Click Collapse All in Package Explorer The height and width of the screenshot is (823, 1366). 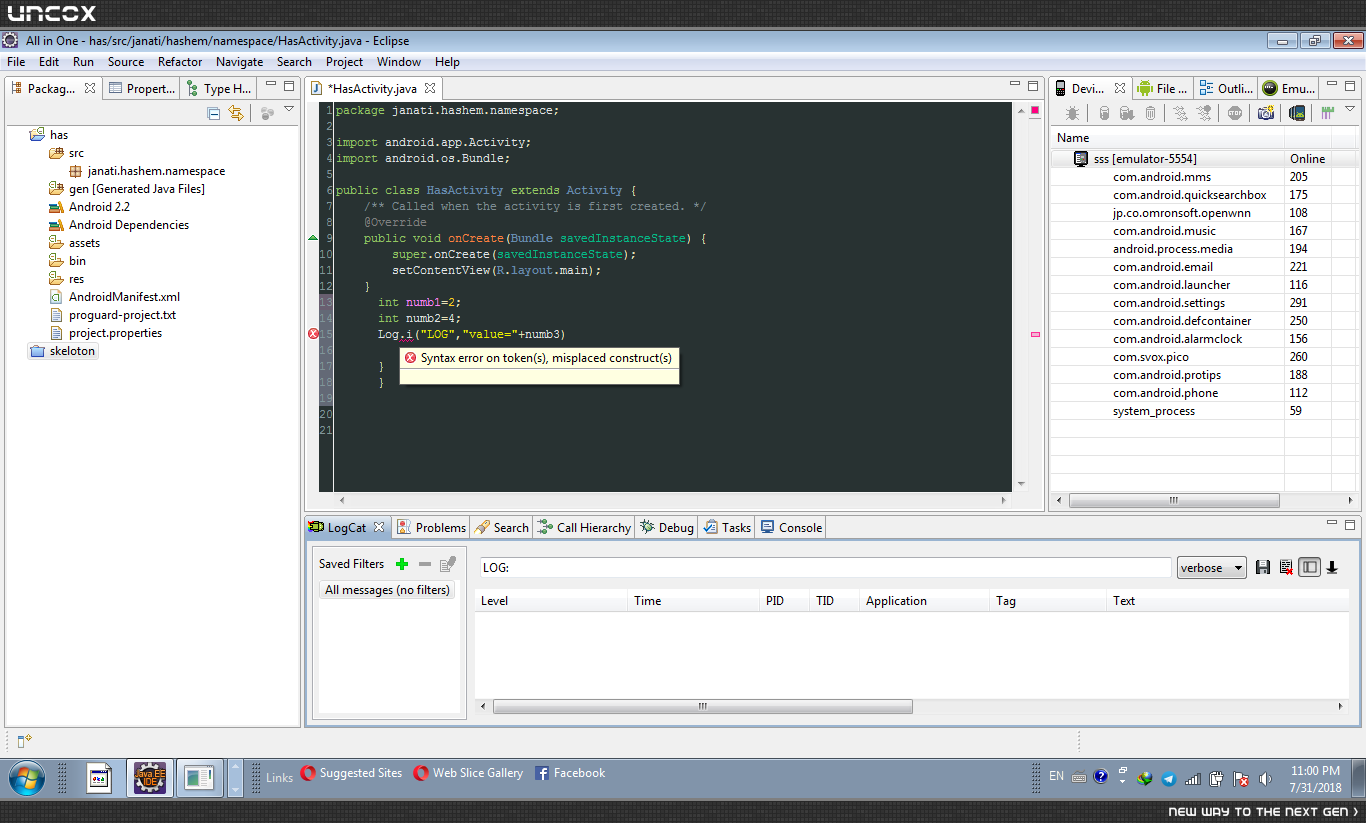tap(214, 113)
